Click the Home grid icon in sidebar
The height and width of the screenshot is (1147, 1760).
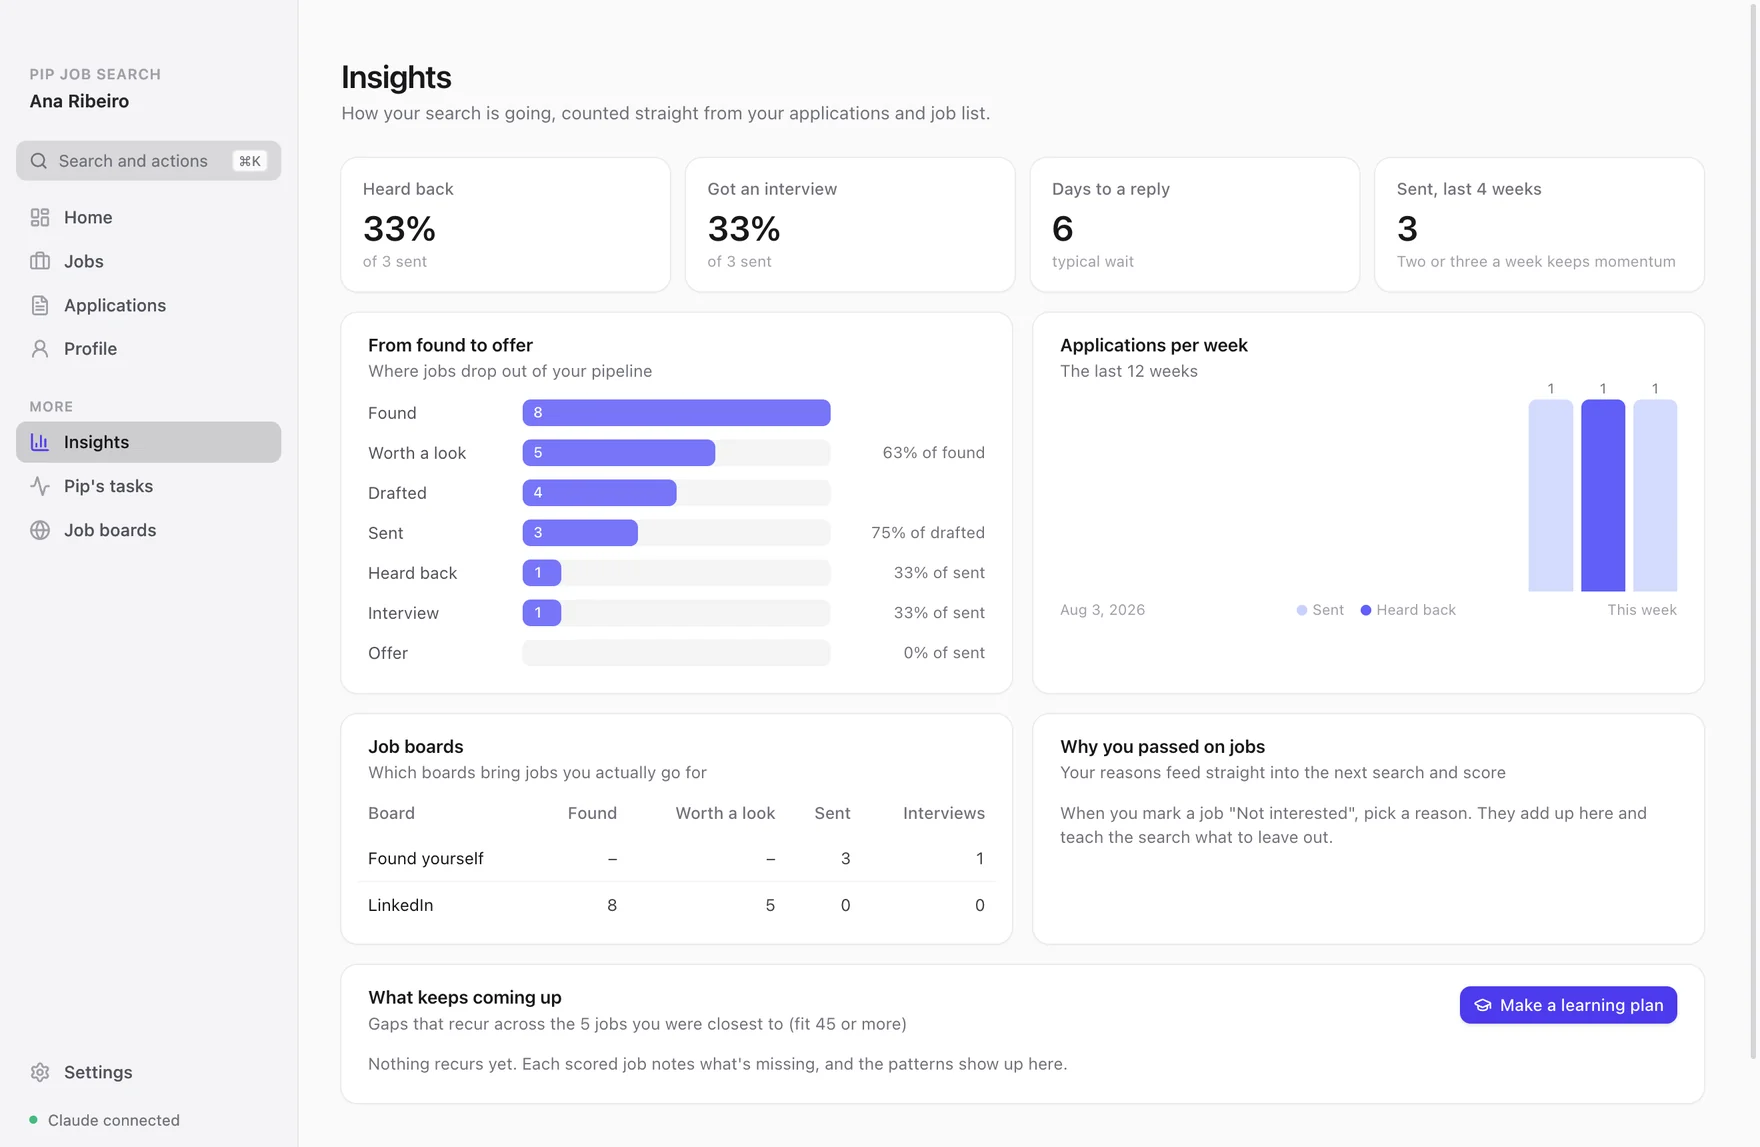pyautogui.click(x=40, y=217)
